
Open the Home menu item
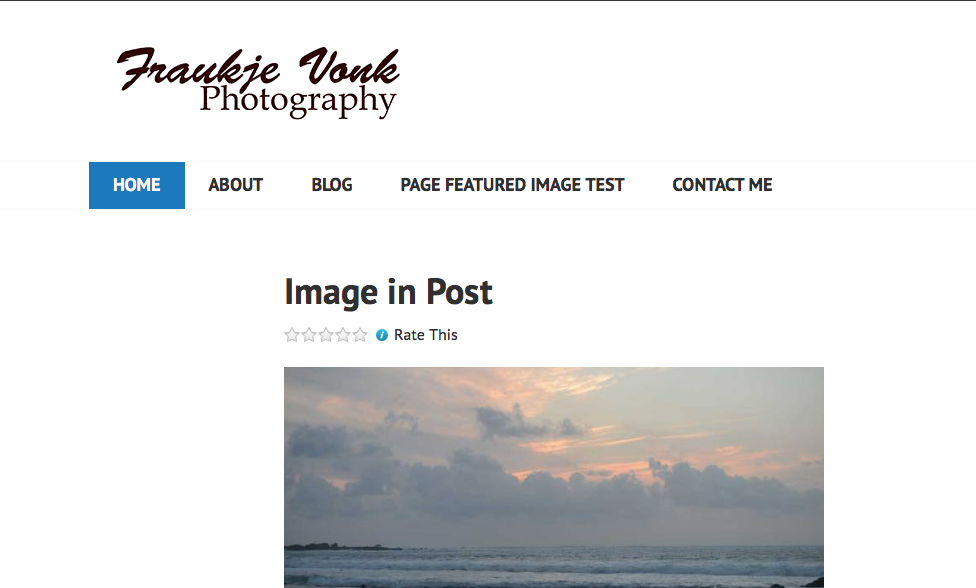pyautogui.click(x=137, y=185)
